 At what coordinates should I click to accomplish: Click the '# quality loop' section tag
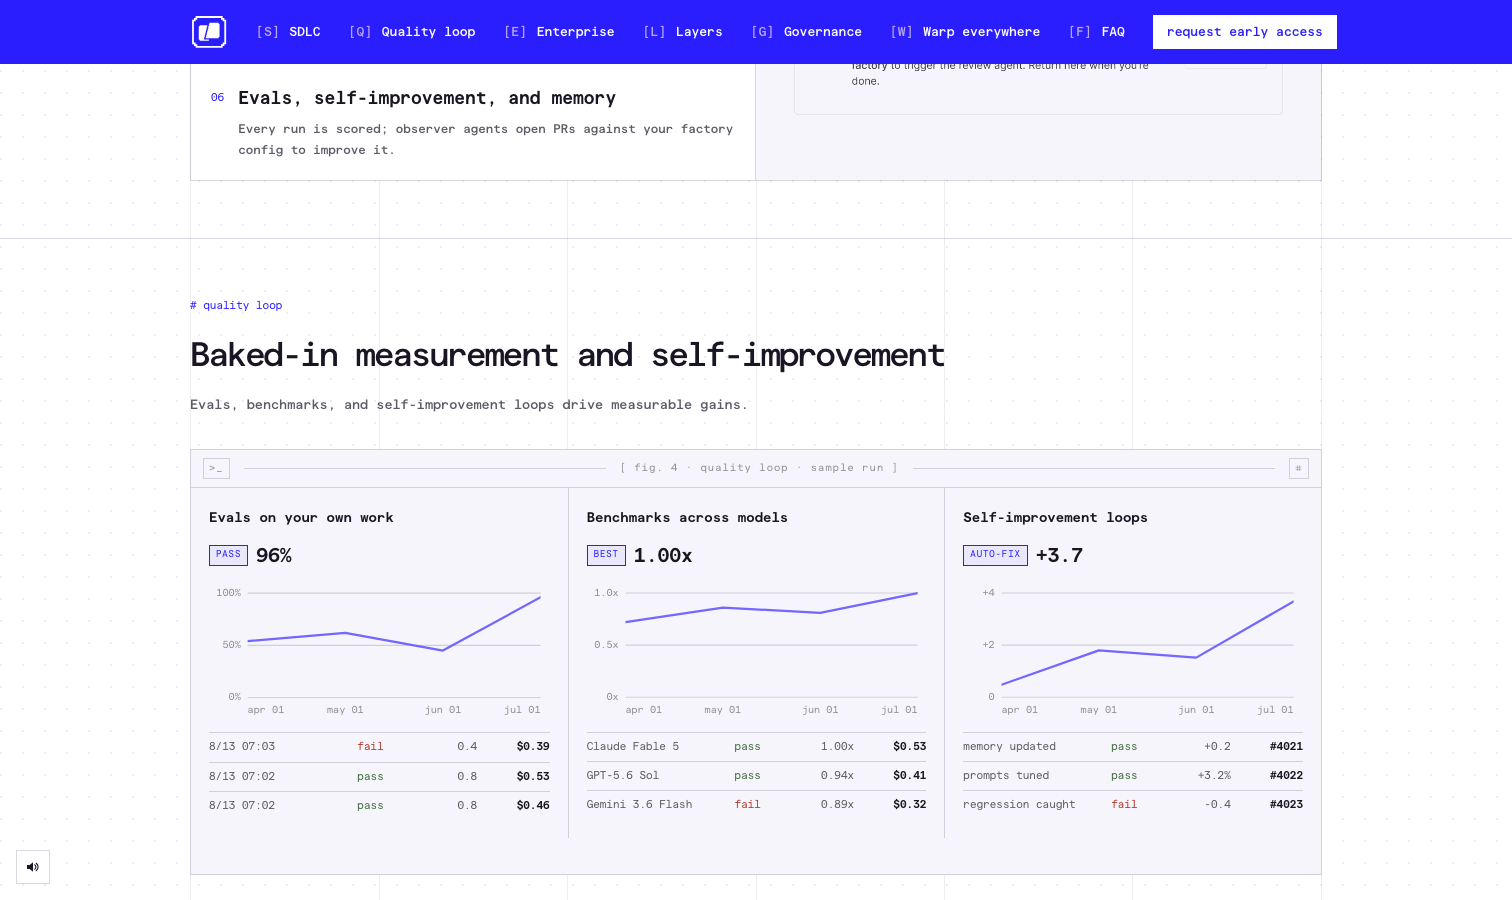click(x=236, y=306)
